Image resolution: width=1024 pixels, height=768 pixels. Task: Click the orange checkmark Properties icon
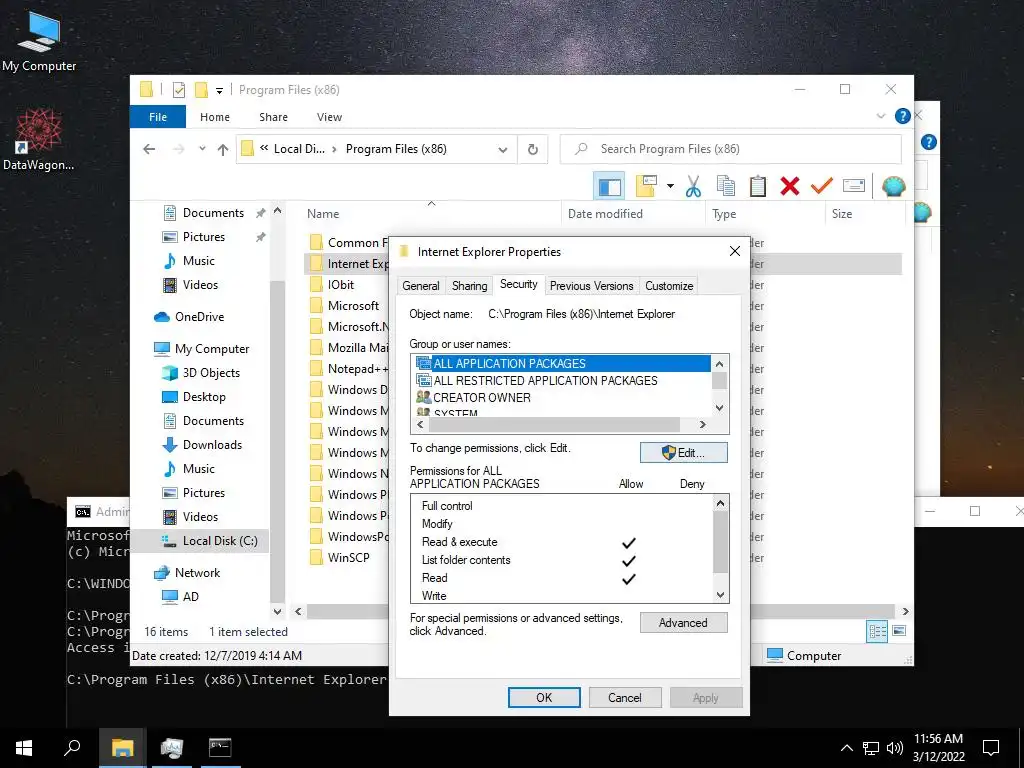click(x=822, y=186)
